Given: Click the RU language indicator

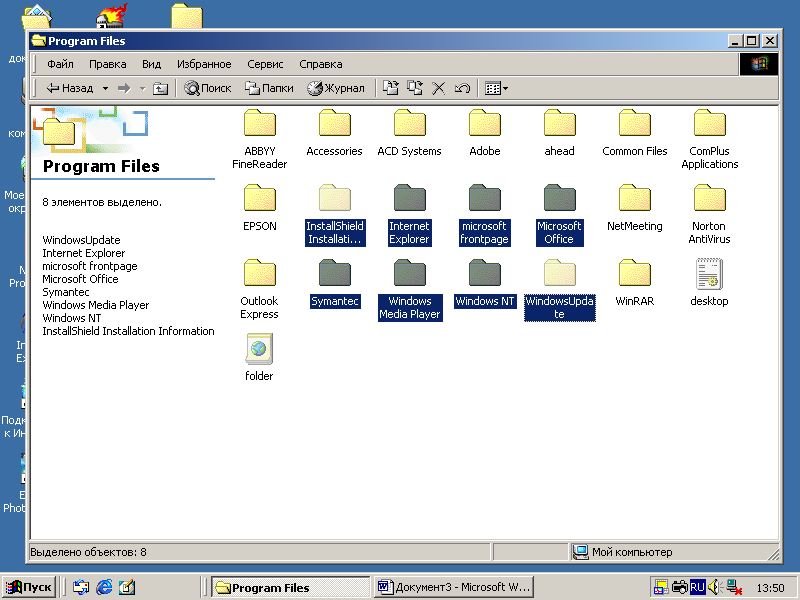Looking at the screenshot, I should click(697, 587).
